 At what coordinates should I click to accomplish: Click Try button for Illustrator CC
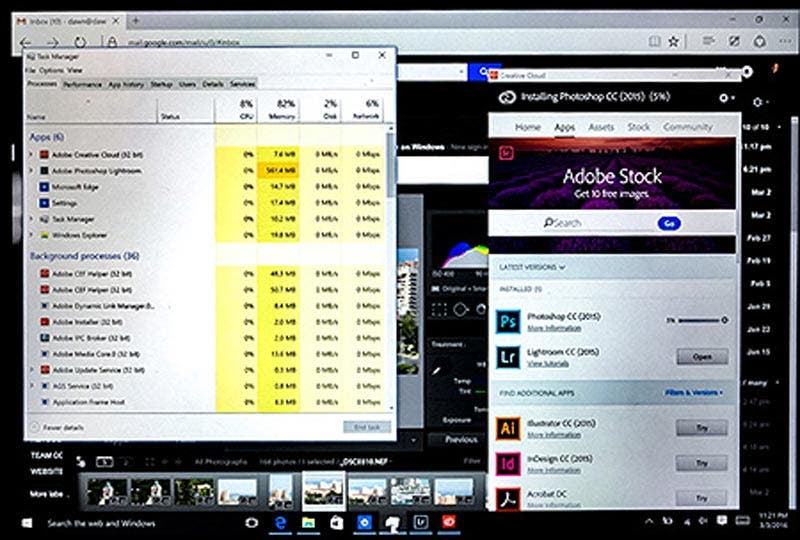[x=702, y=428]
